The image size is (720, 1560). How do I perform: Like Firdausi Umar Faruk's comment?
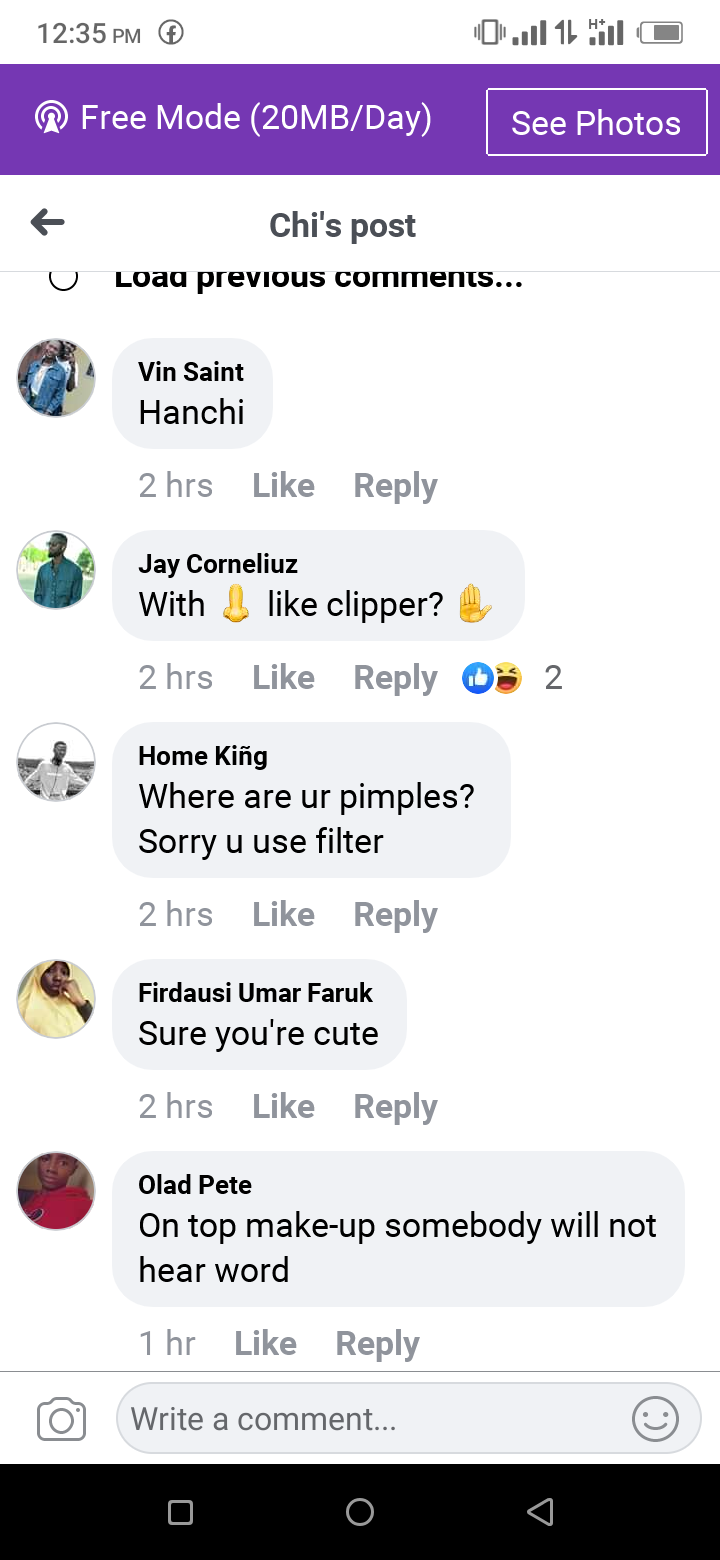click(283, 1107)
